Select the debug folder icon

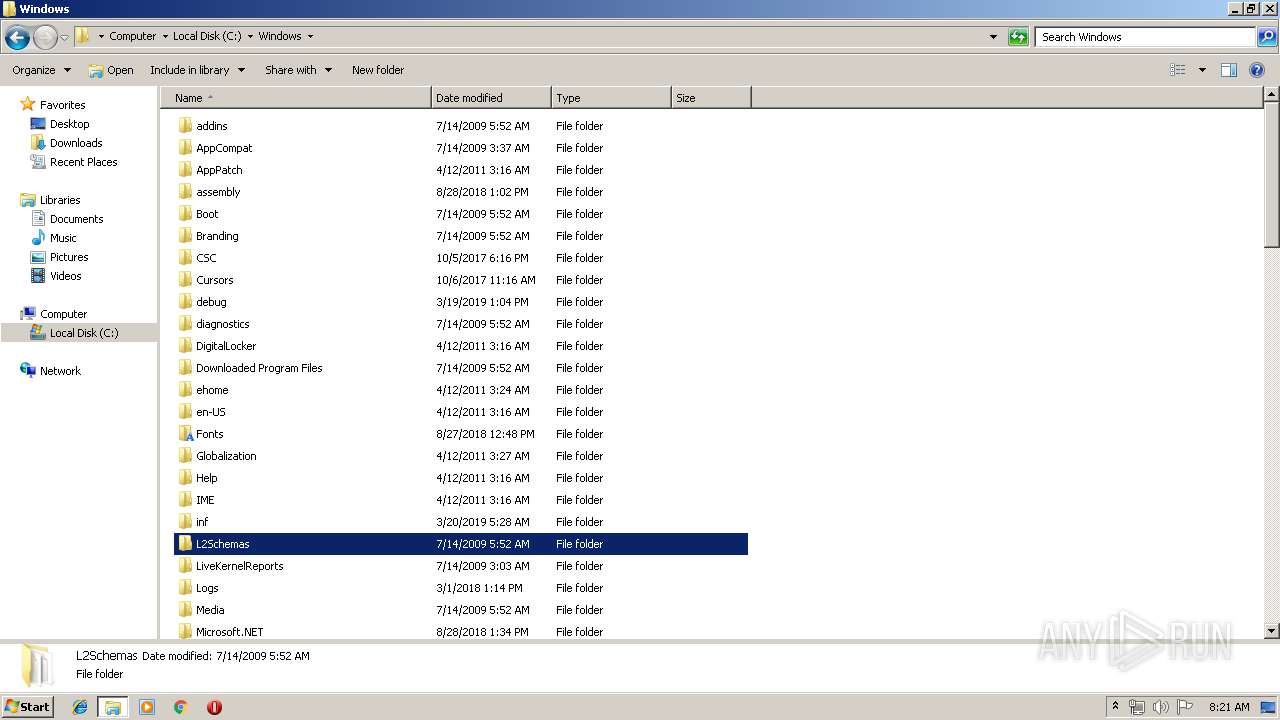point(185,302)
